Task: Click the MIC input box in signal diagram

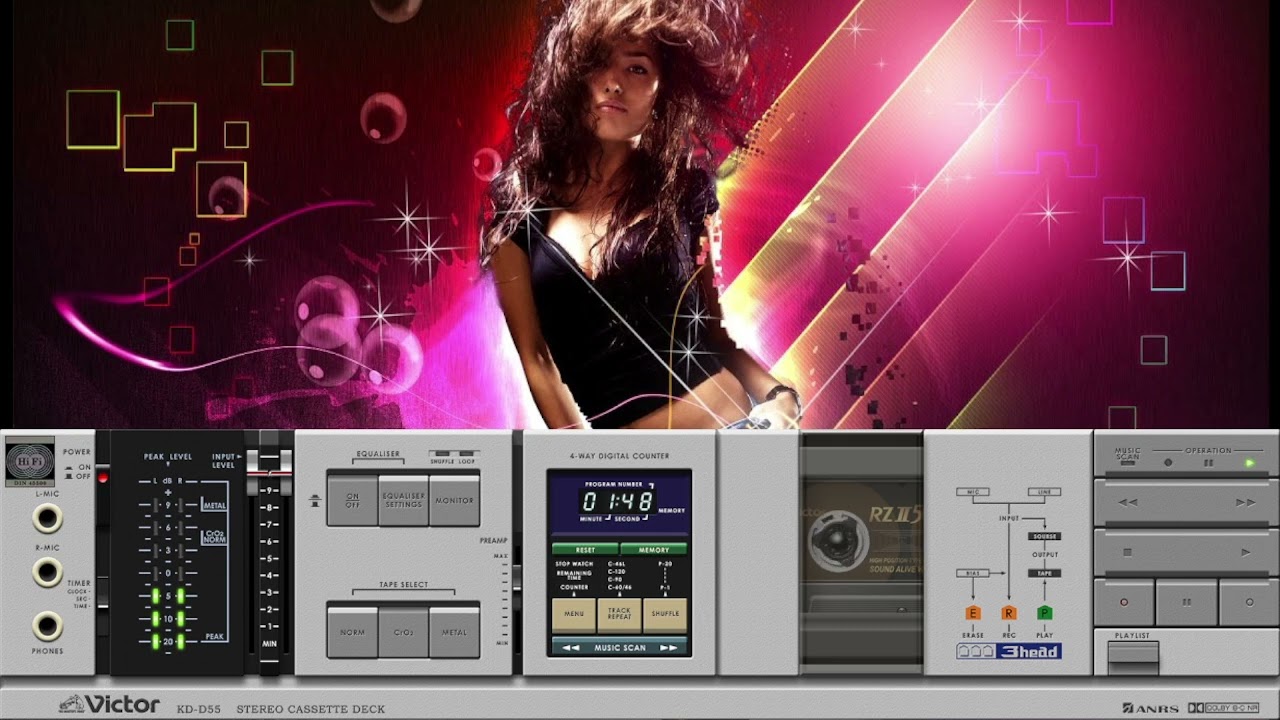Action: click(972, 492)
